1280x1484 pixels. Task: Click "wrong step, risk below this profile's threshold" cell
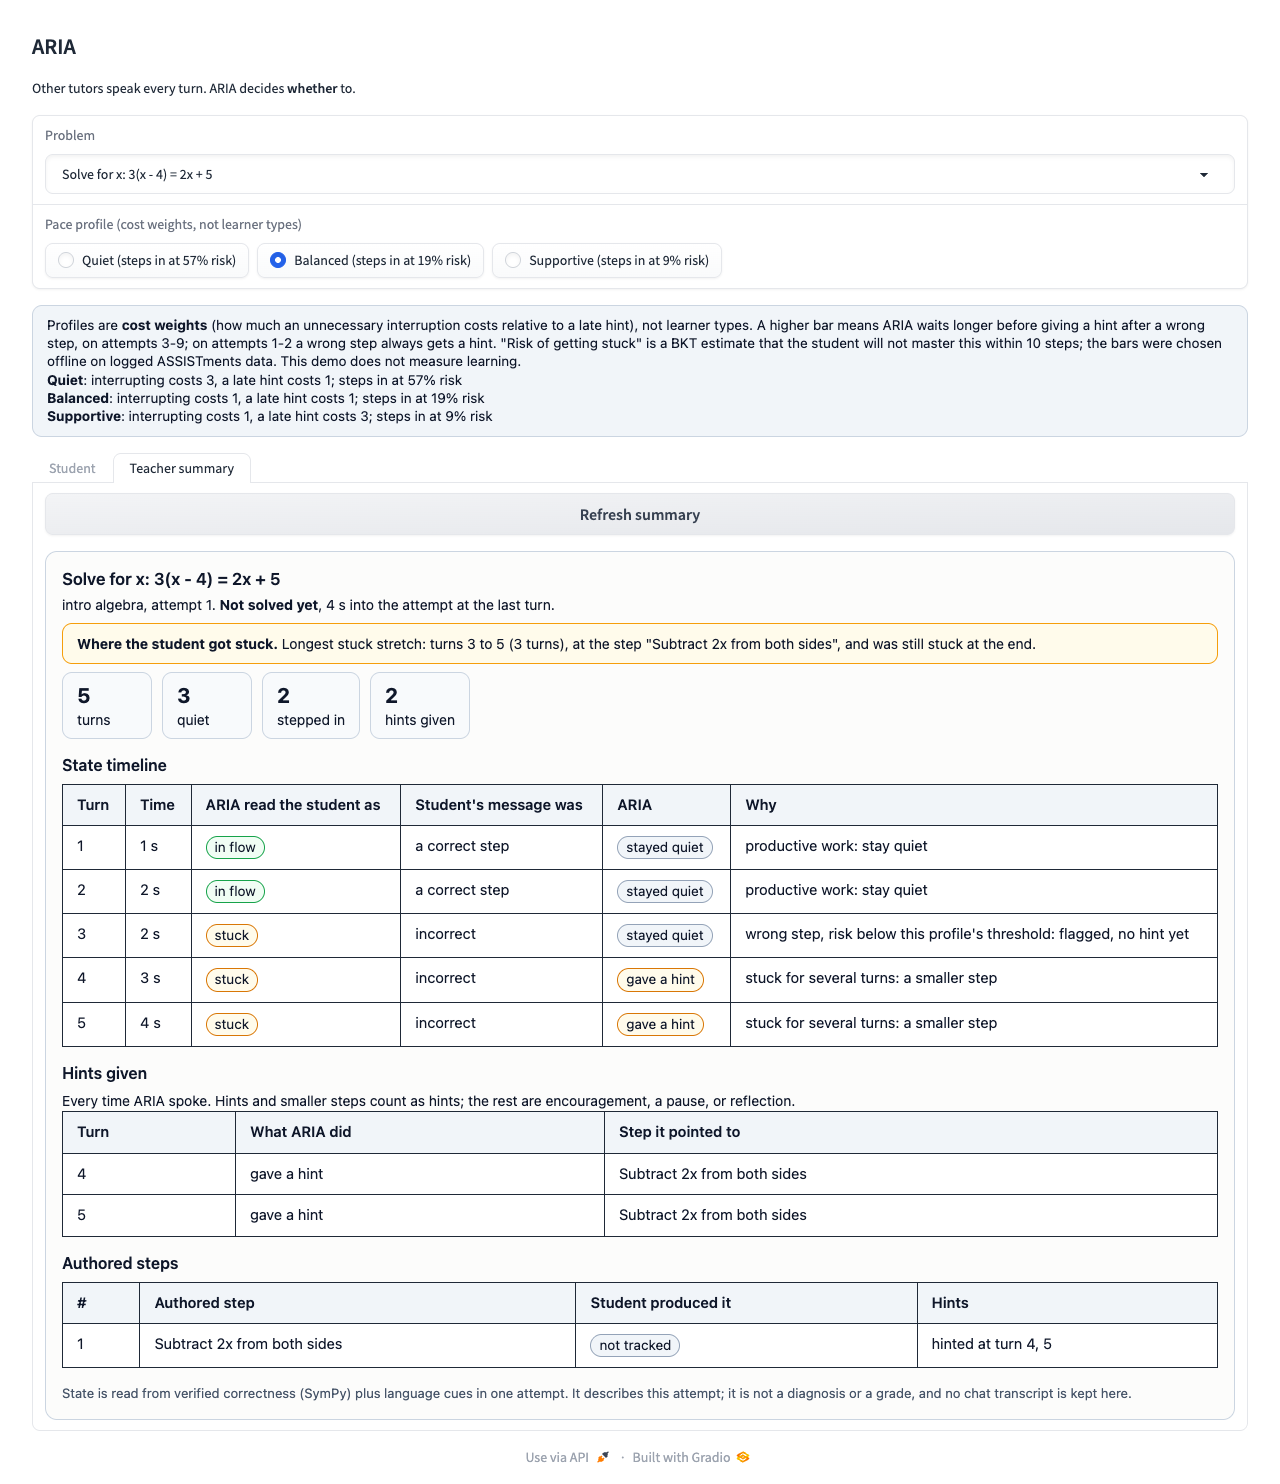coord(974,936)
